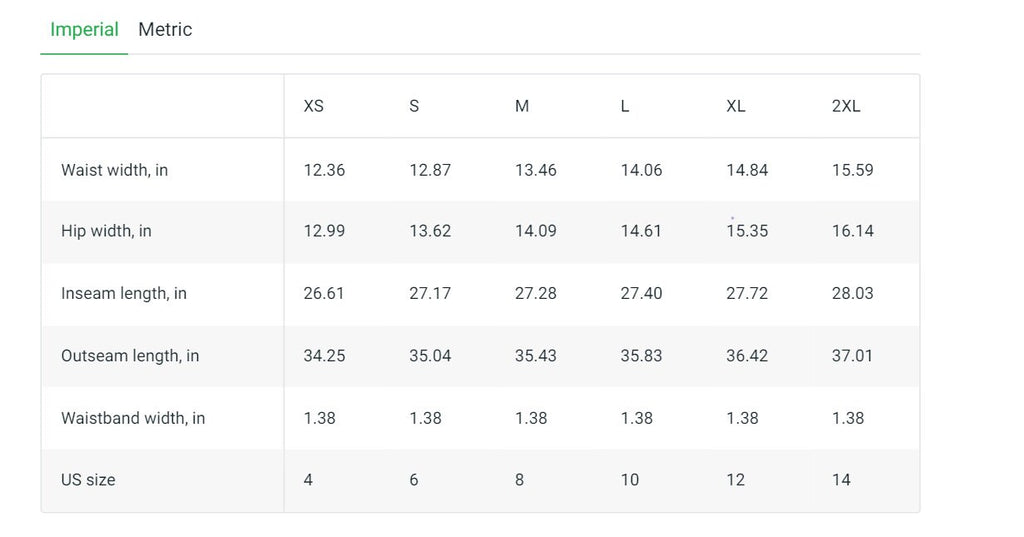This screenshot has height=537, width=1024.
Task: Click the XL column header
Action: click(736, 106)
